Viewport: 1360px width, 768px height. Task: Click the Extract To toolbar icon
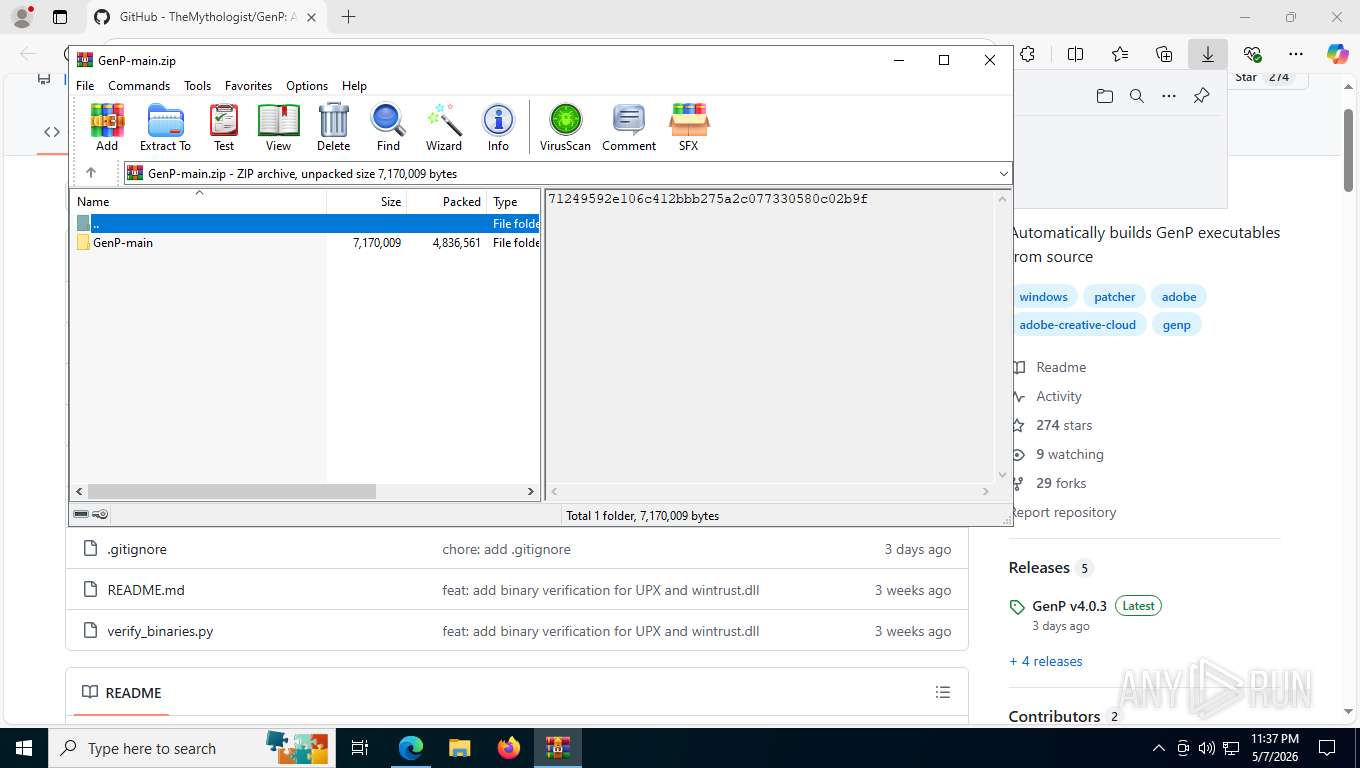tap(165, 127)
